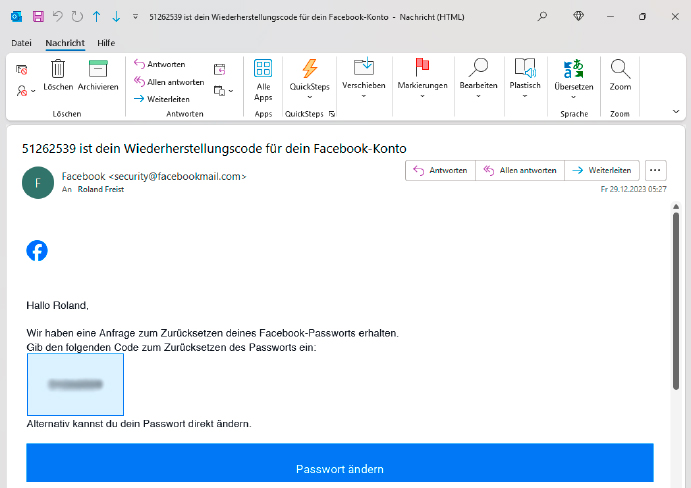Click Antworten in the ribbon
The width and height of the screenshot is (691, 488).
tap(160, 64)
